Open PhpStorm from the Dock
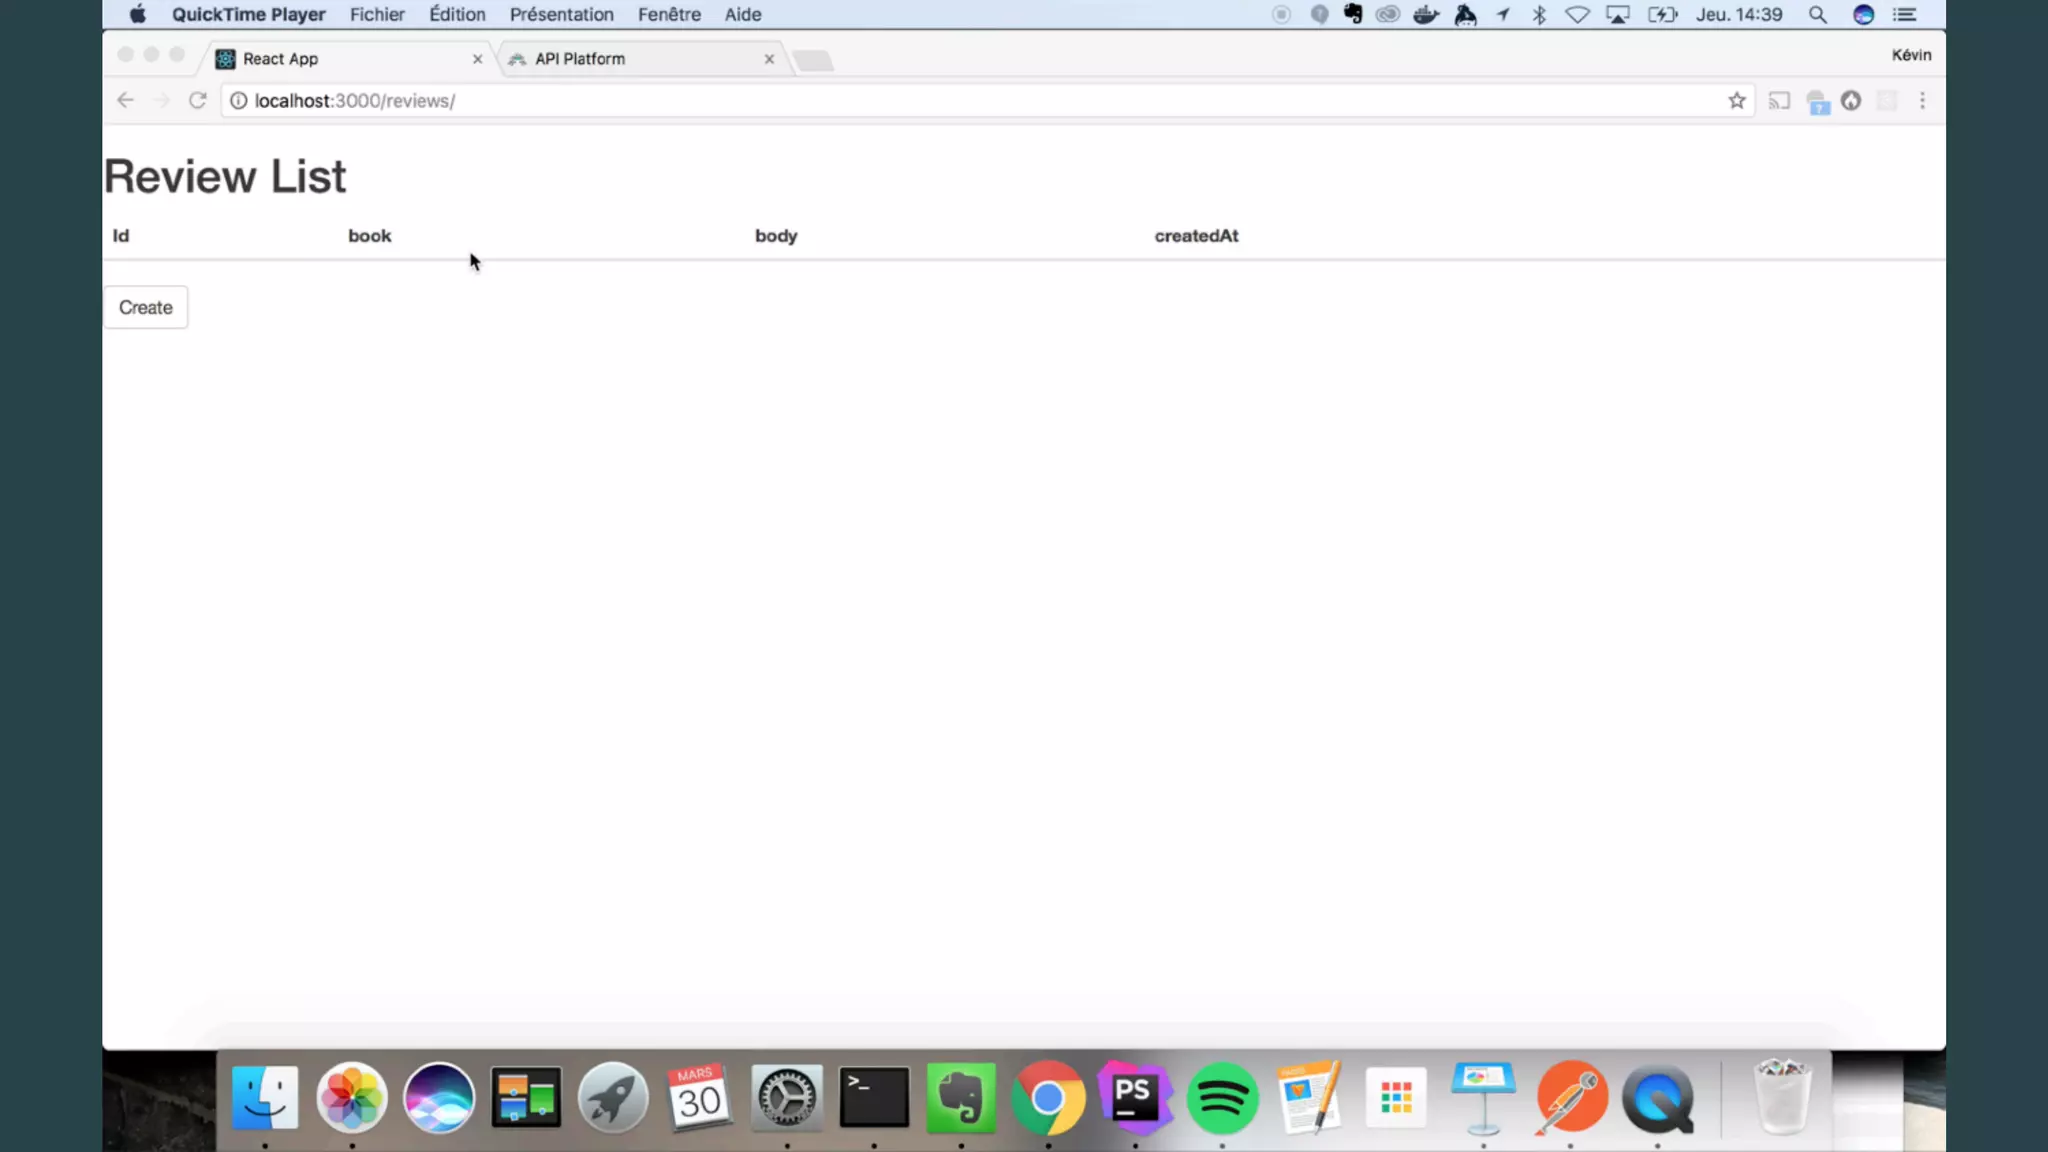The height and width of the screenshot is (1152, 2048). [1135, 1098]
